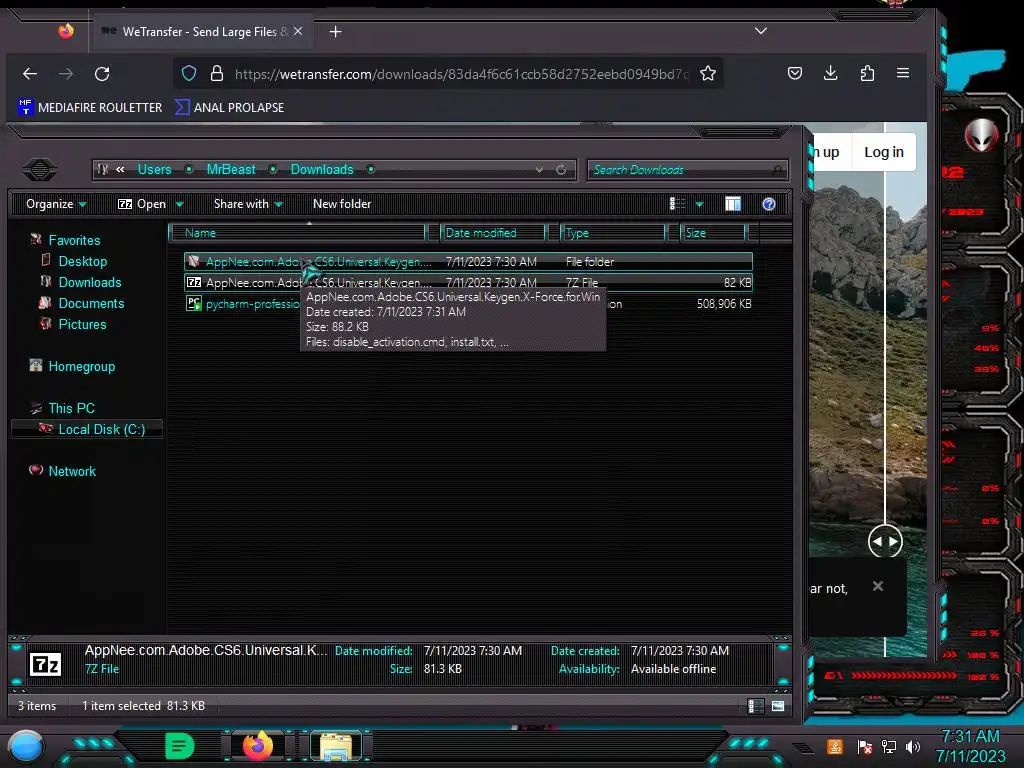This screenshot has width=1024, height=768.
Task: Expand view options dropdown arrow
Action: pos(699,204)
